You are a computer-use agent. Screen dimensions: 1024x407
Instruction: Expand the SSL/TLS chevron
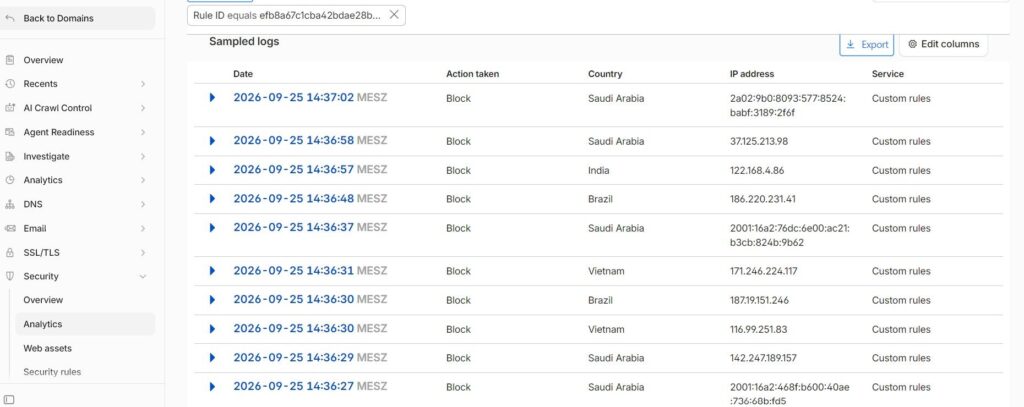(x=142, y=252)
